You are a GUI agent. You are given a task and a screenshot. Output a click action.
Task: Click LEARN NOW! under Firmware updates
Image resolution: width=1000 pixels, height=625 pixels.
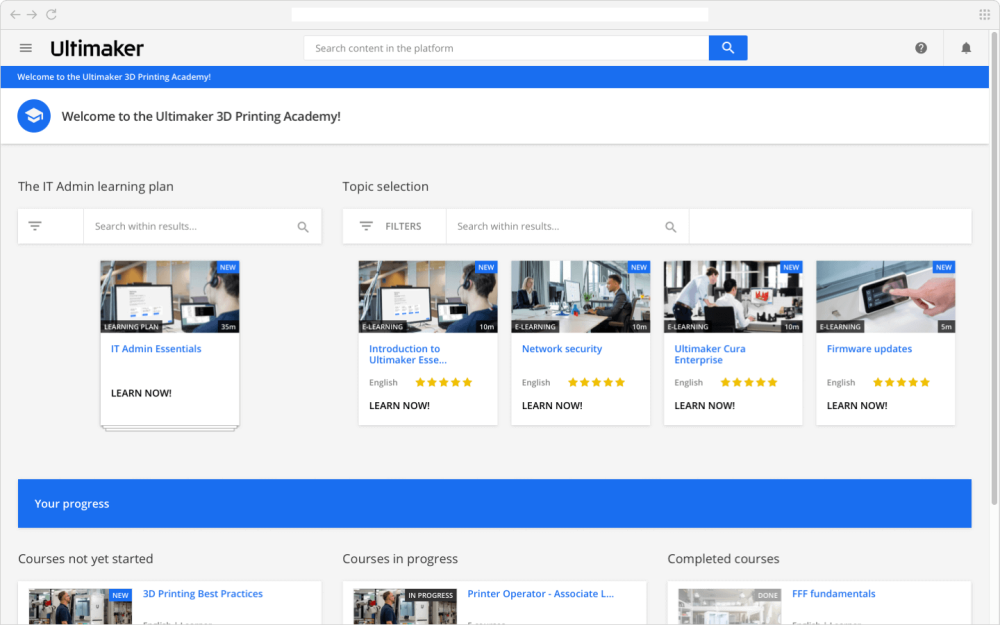[x=857, y=406]
